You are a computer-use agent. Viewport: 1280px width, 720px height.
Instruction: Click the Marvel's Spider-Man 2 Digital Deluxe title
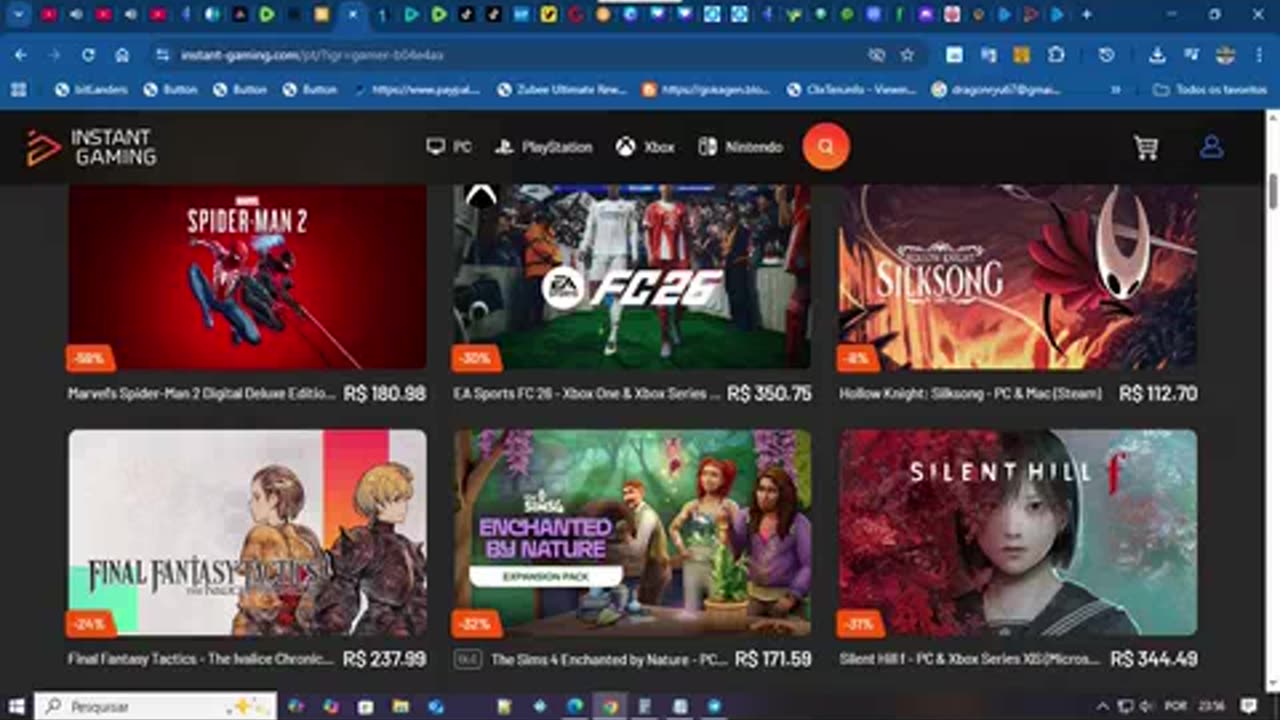click(x=201, y=394)
